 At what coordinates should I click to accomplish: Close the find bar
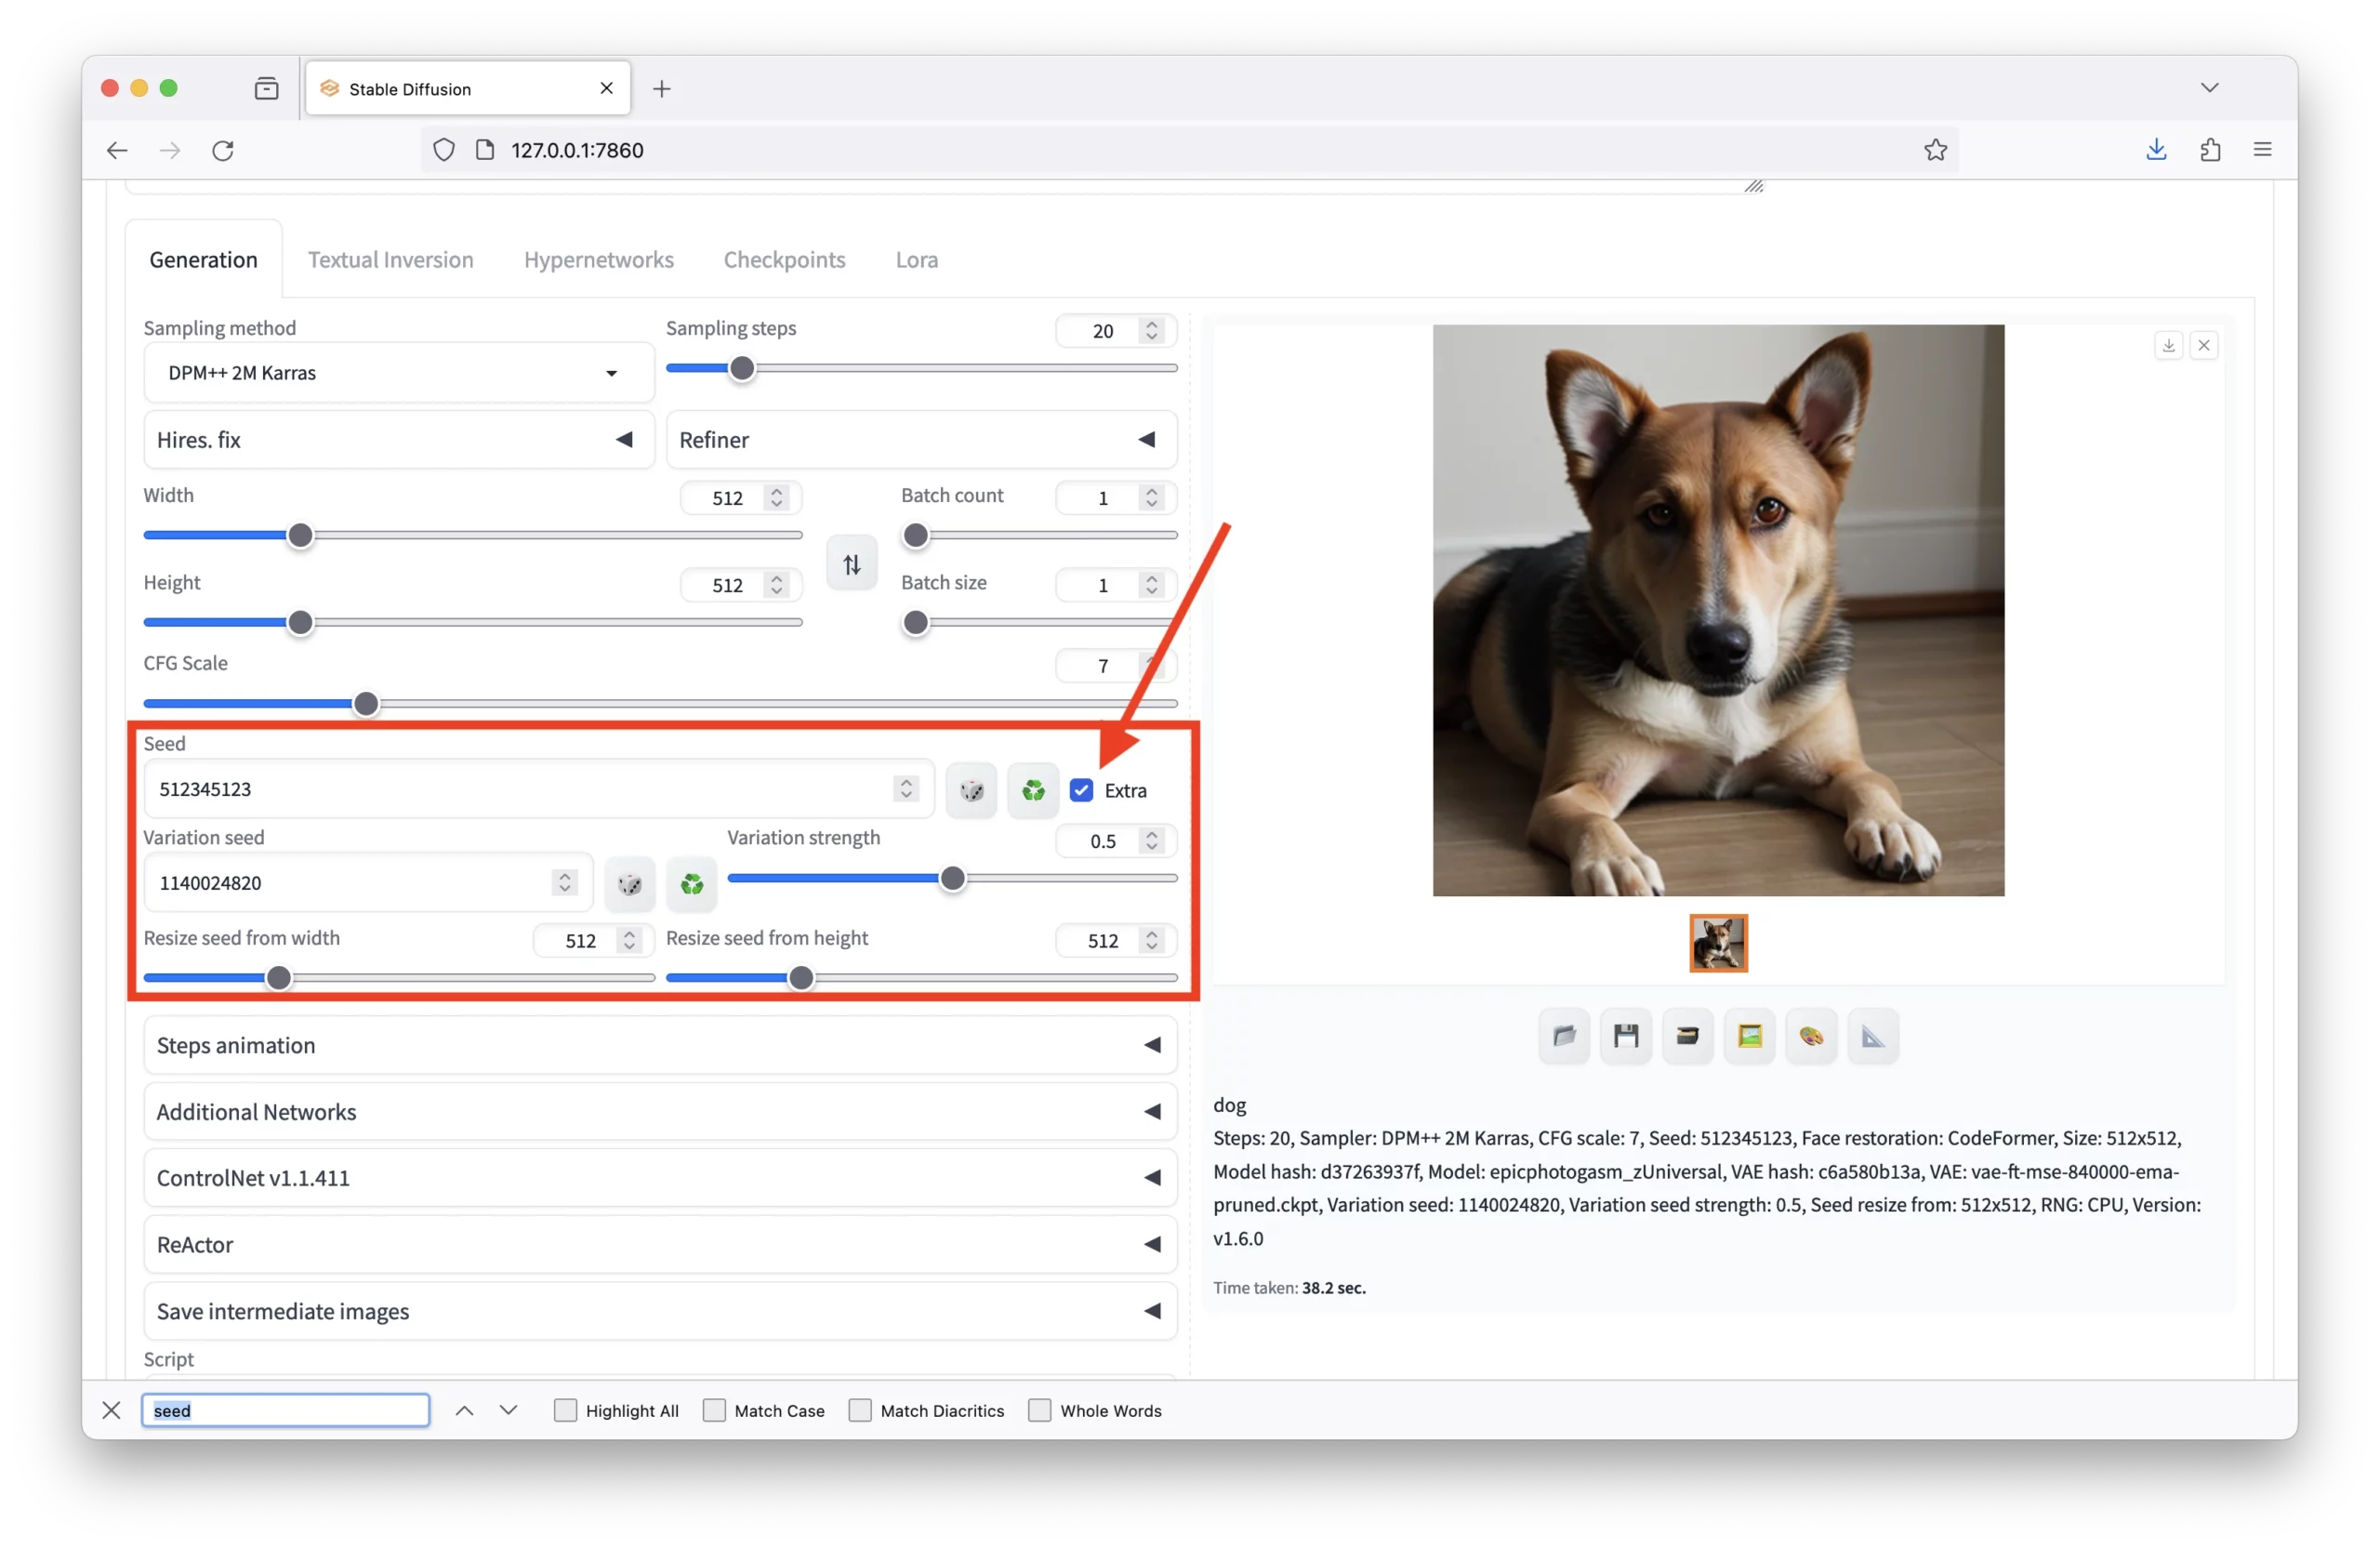[x=111, y=1411]
